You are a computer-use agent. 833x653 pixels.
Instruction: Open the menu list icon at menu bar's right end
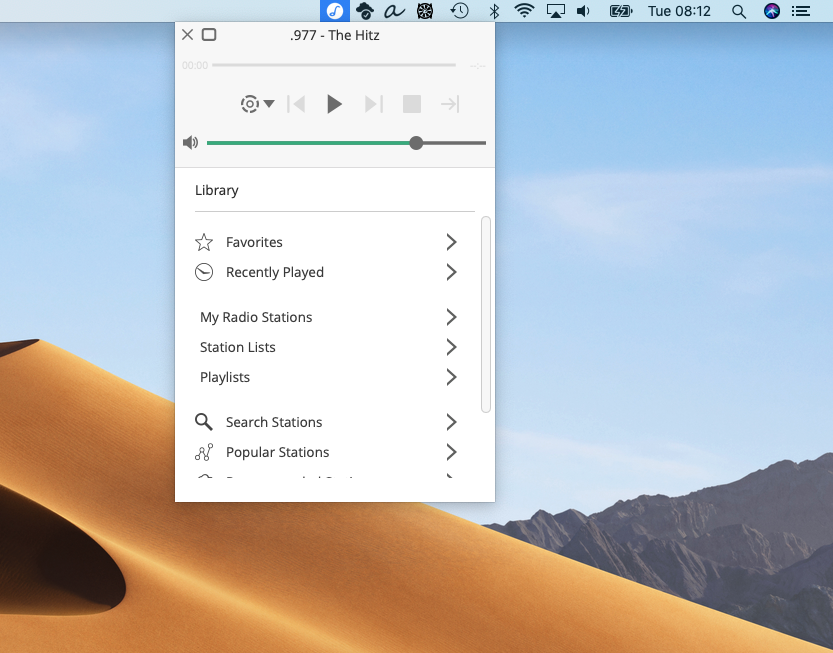tap(800, 11)
